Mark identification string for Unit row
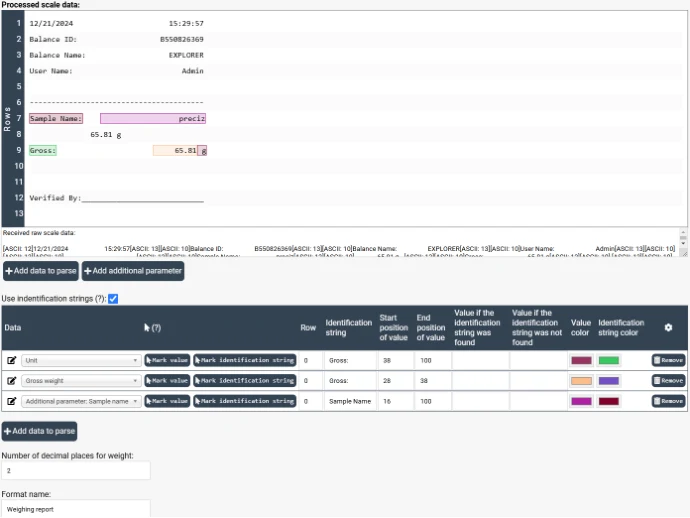This screenshot has height=518, width=690. (x=245, y=360)
